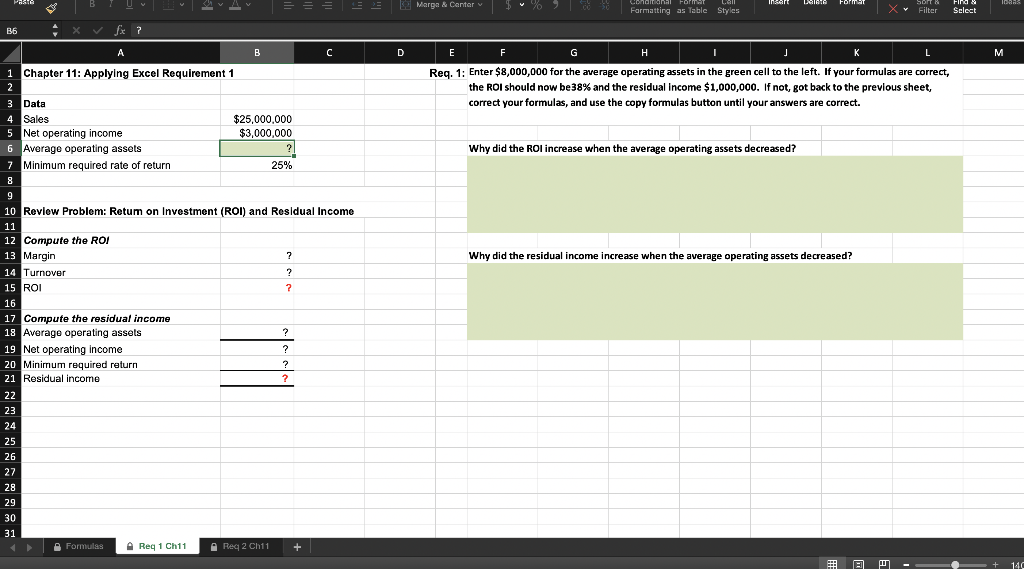Switch to Normal view icon

coord(832,564)
